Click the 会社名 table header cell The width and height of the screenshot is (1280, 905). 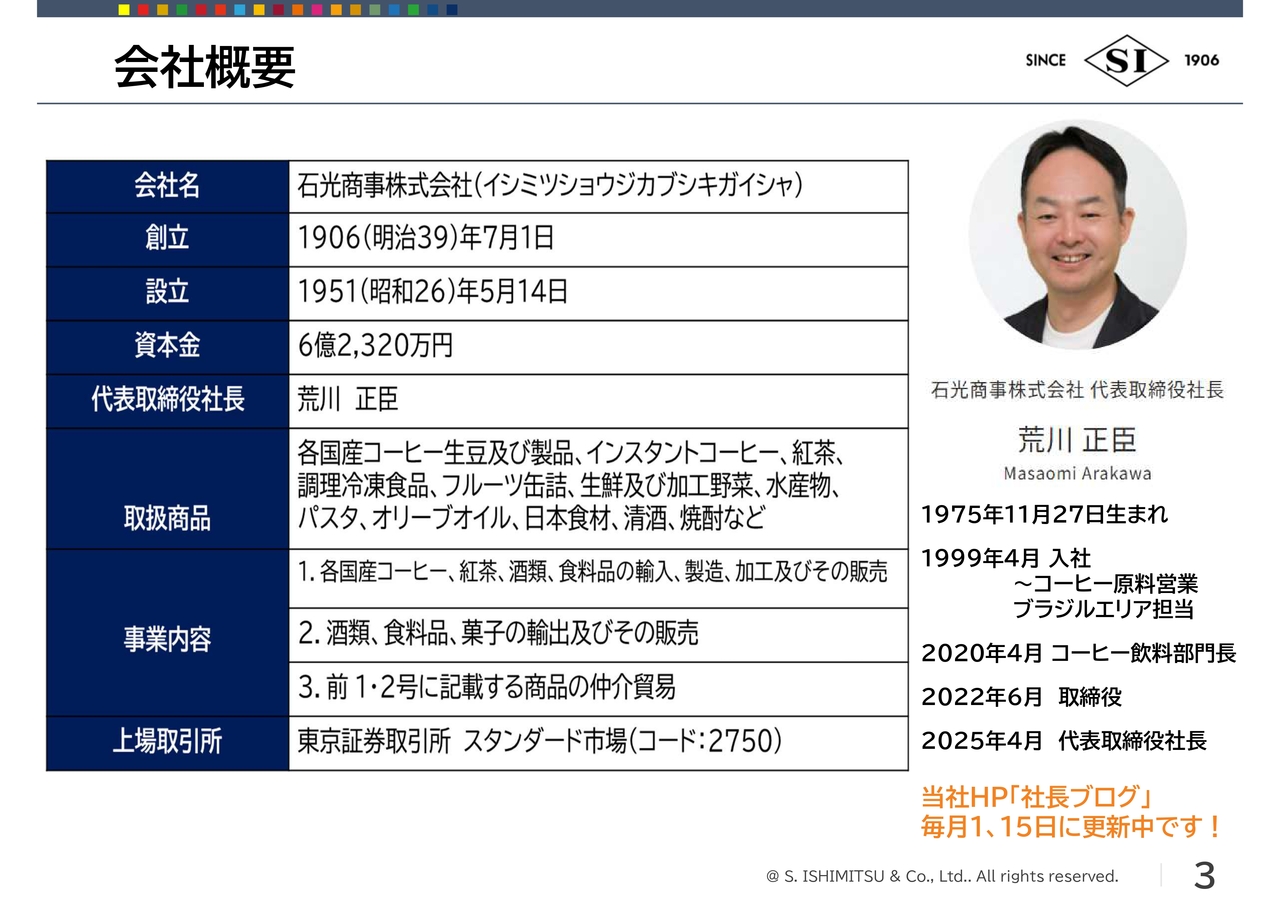[x=167, y=186]
